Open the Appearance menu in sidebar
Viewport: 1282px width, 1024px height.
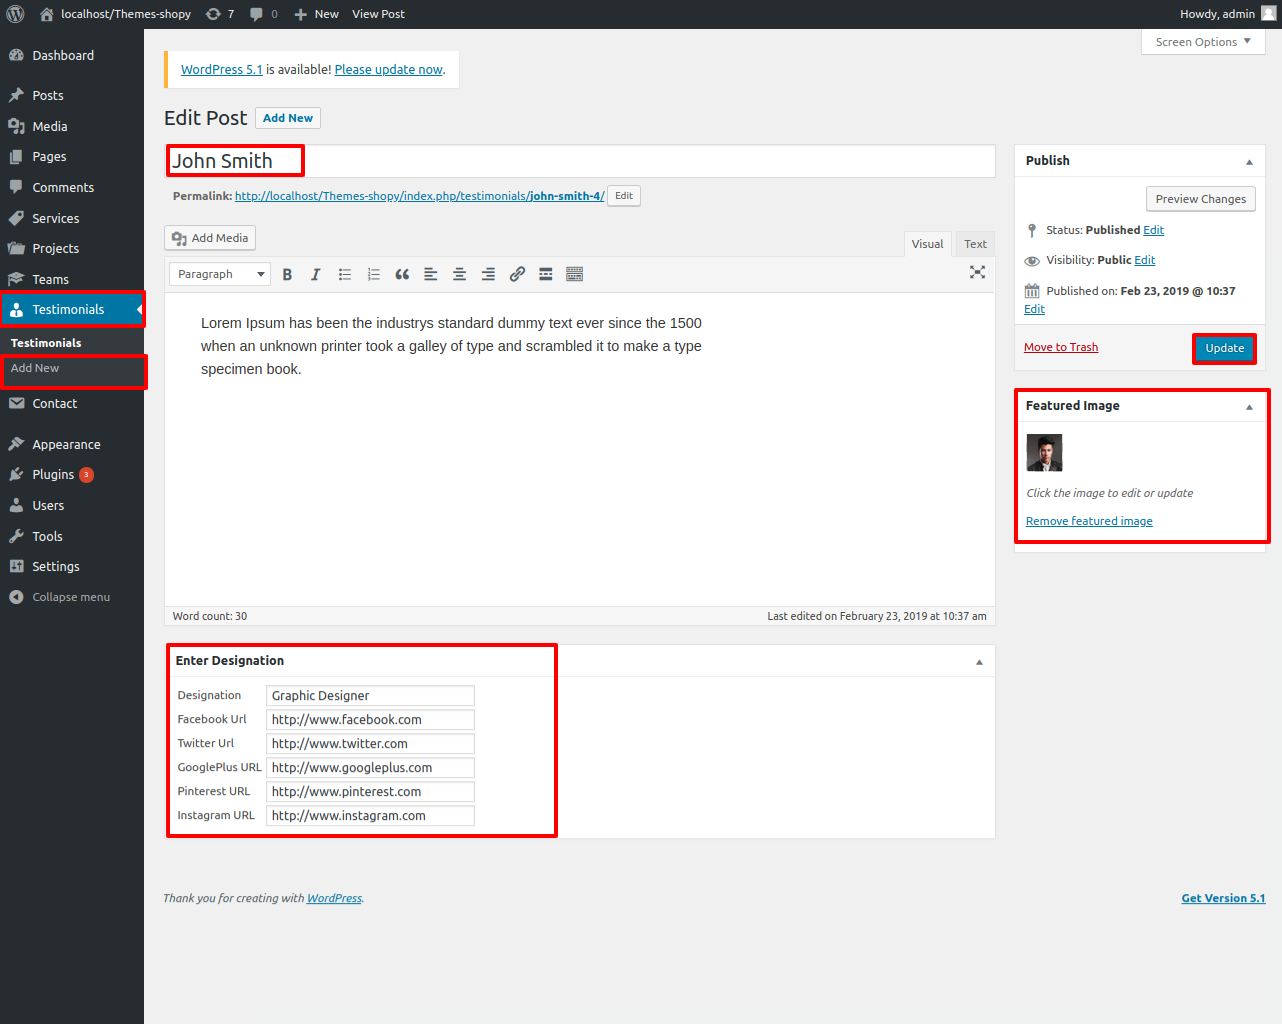click(x=66, y=444)
